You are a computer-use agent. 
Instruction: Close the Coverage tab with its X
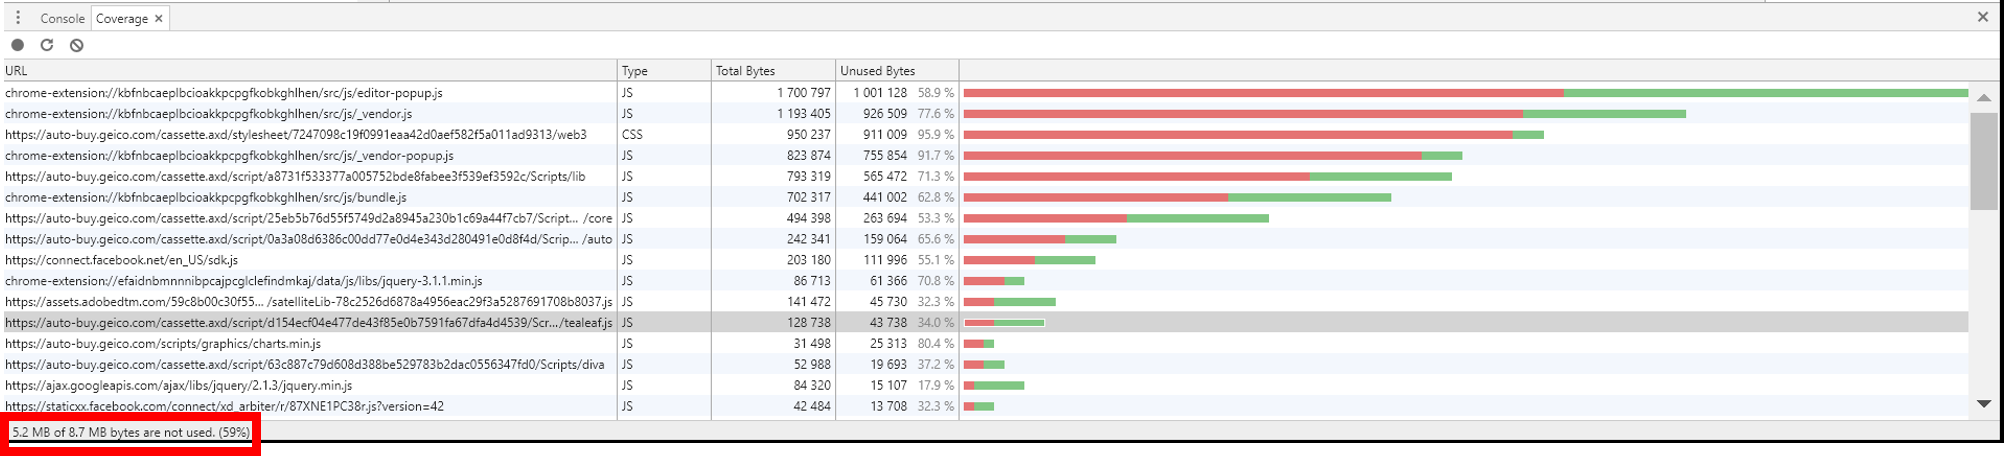point(159,18)
